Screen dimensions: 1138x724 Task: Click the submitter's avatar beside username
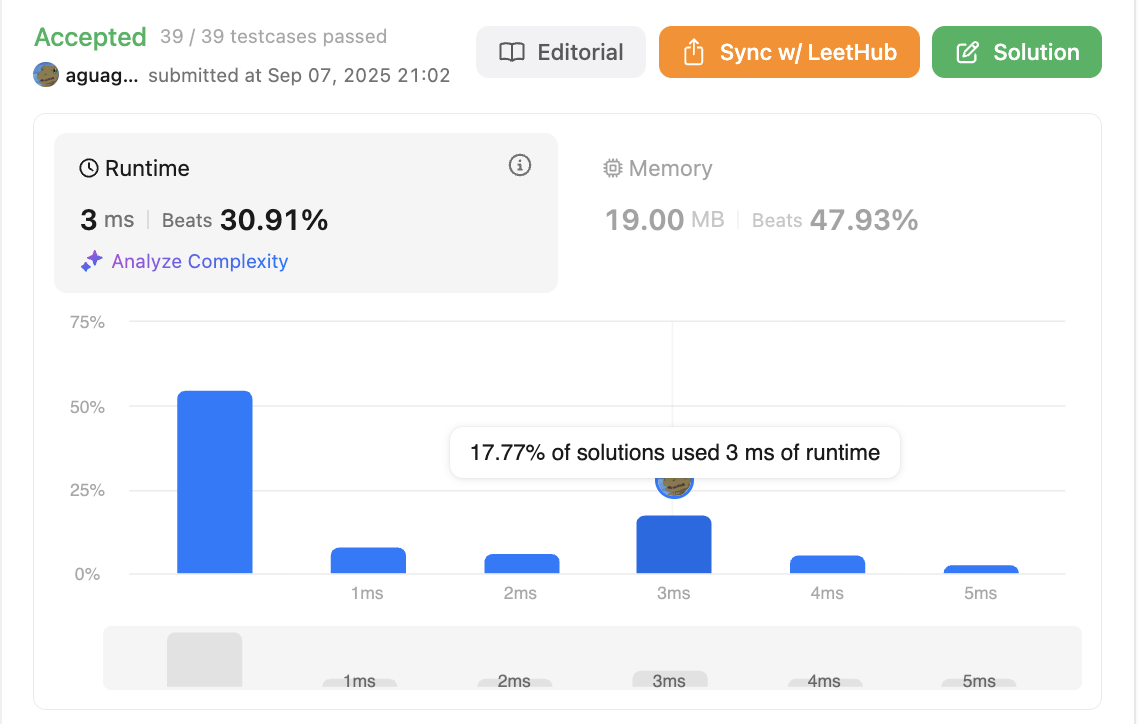[x=46, y=75]
